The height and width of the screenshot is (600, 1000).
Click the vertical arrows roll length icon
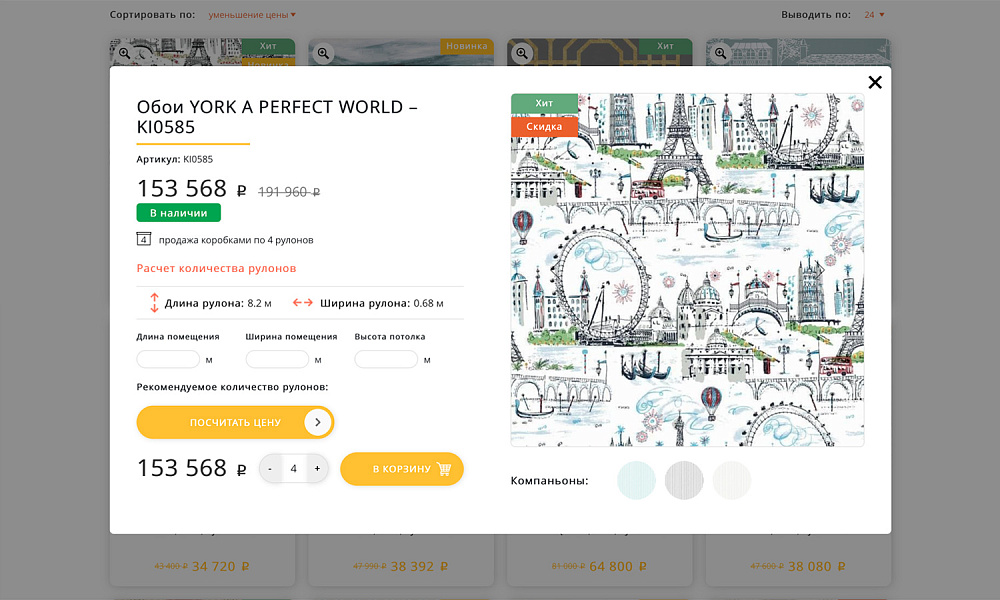coord(154,303)
